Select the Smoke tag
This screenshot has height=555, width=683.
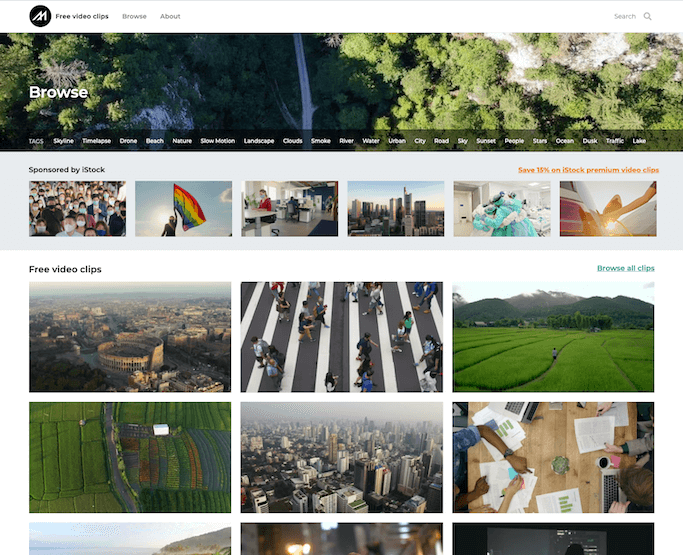321,141
